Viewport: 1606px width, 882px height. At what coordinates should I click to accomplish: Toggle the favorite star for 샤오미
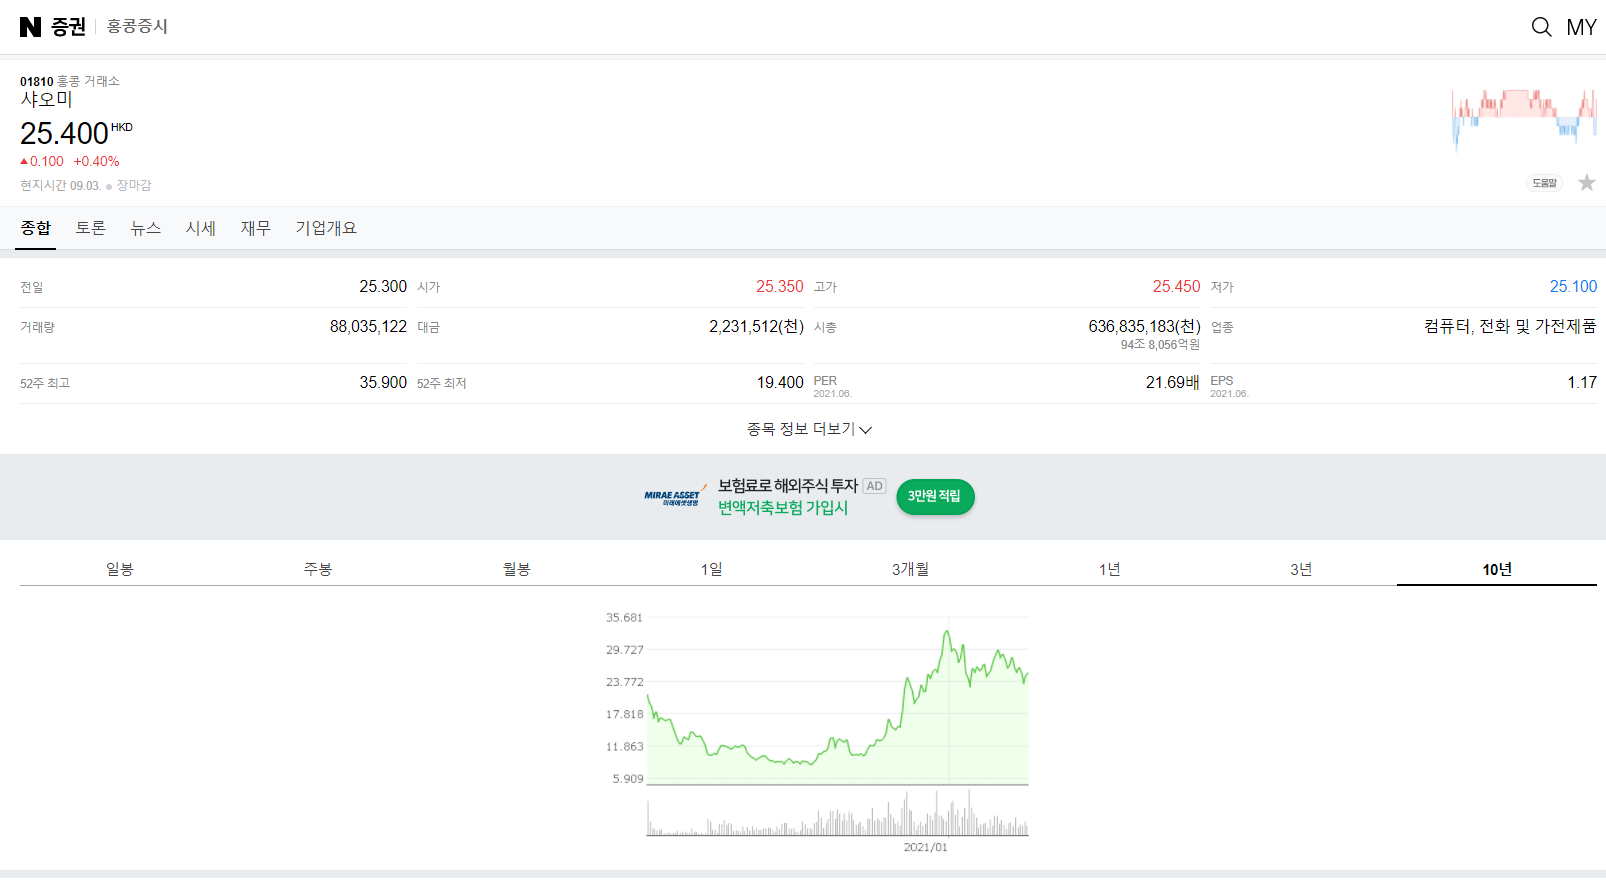1586,183
